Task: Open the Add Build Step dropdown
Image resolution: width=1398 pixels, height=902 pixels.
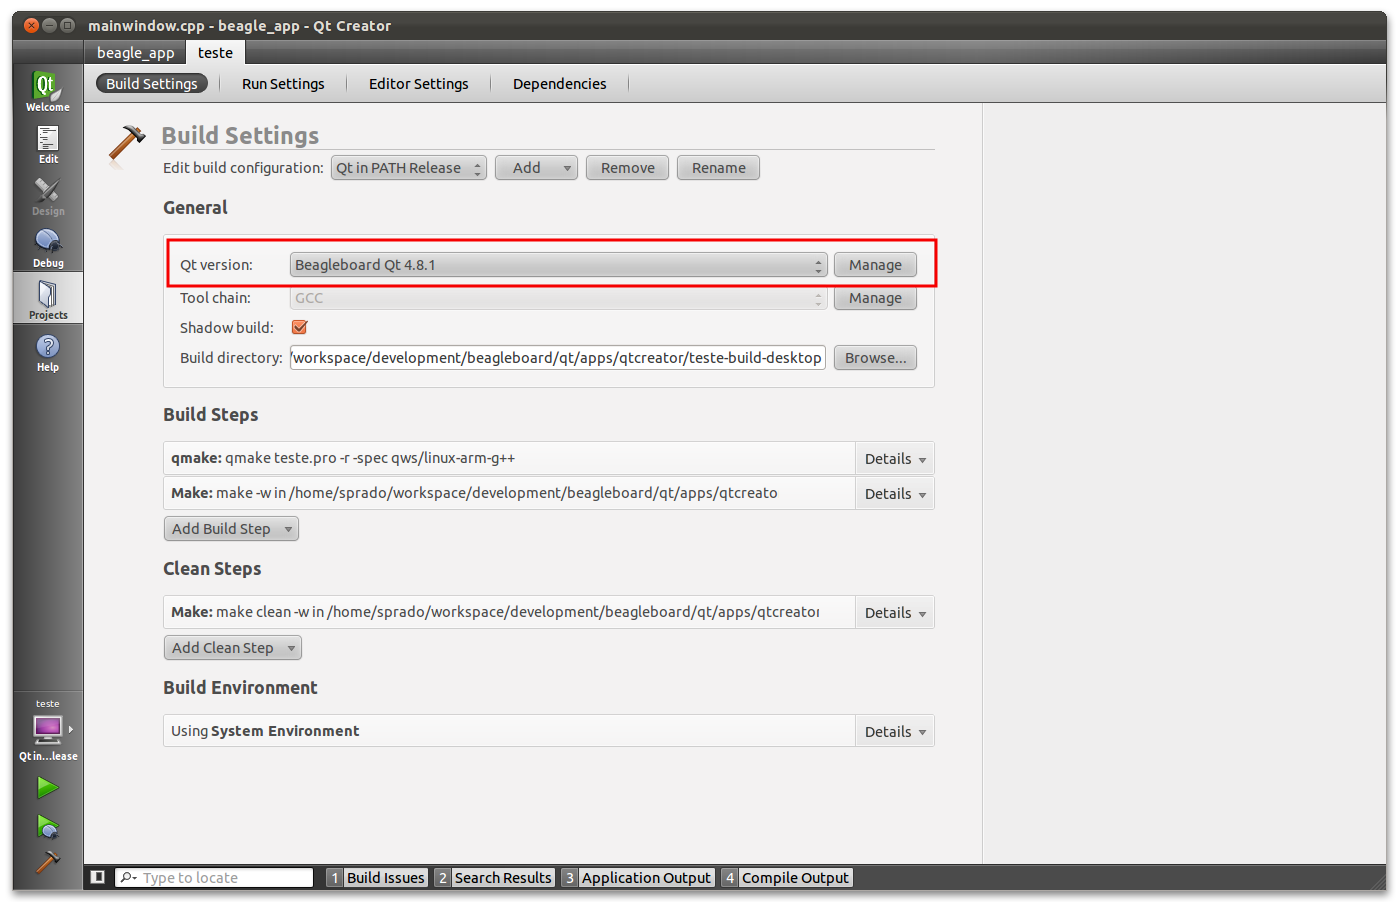Action: pyautogui.click(x=231, y=529)
